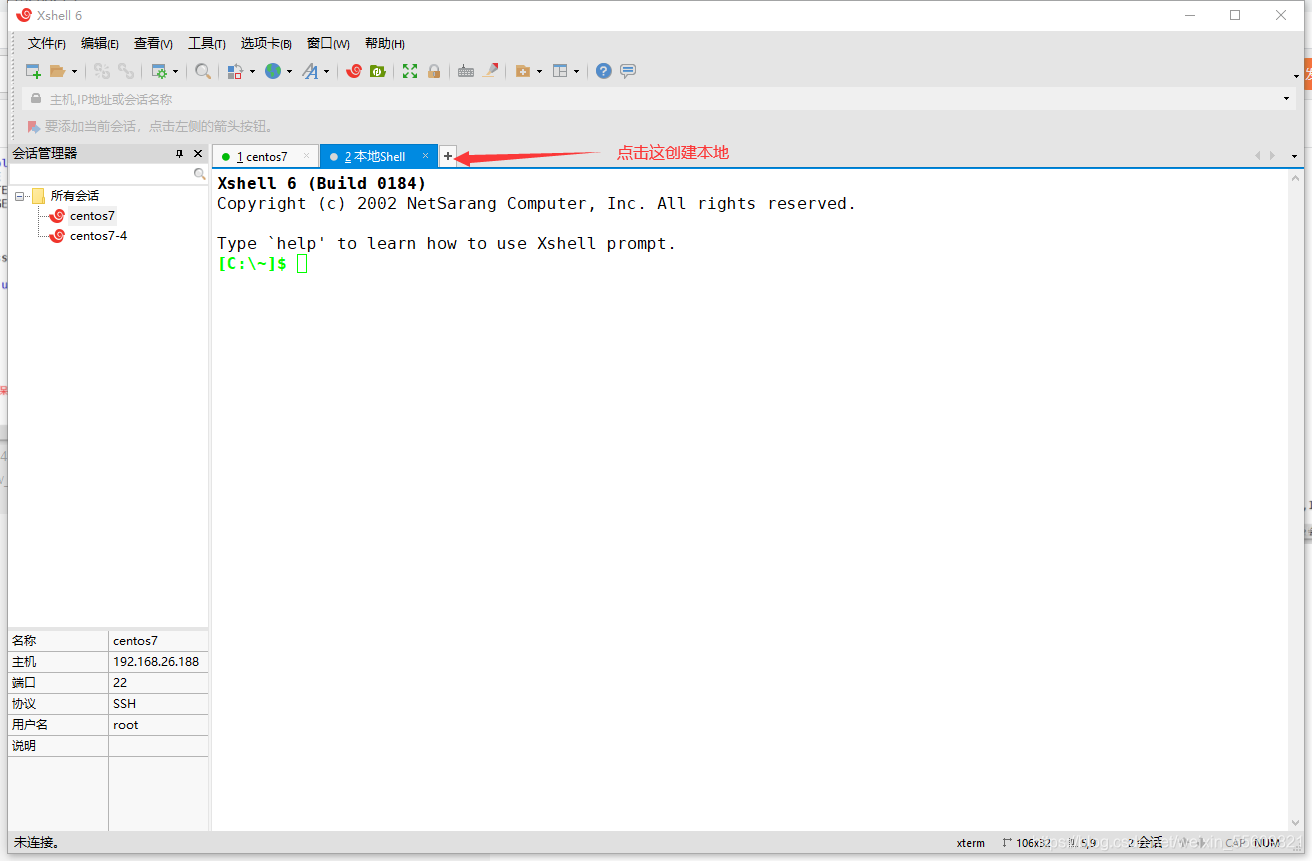Image resolution: width=1312 pixels, height=861 pixels.
Task: Click the add-session bookmark arrow icon
Action: coord(34,127)
